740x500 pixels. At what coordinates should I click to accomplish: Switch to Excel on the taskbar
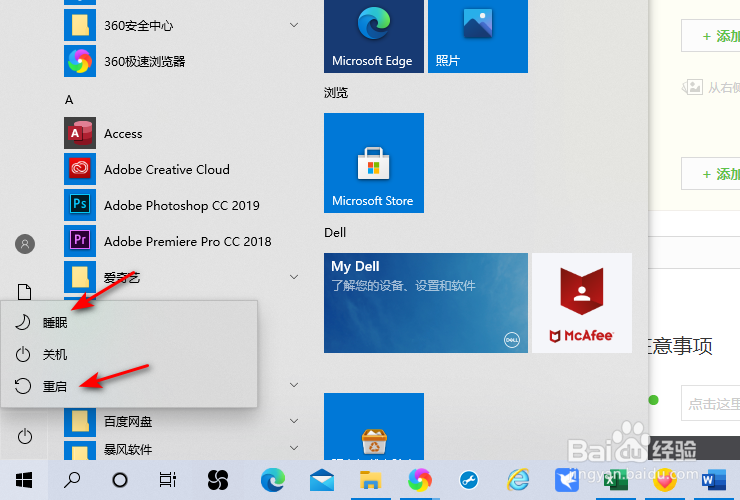(x=616, y=481)
